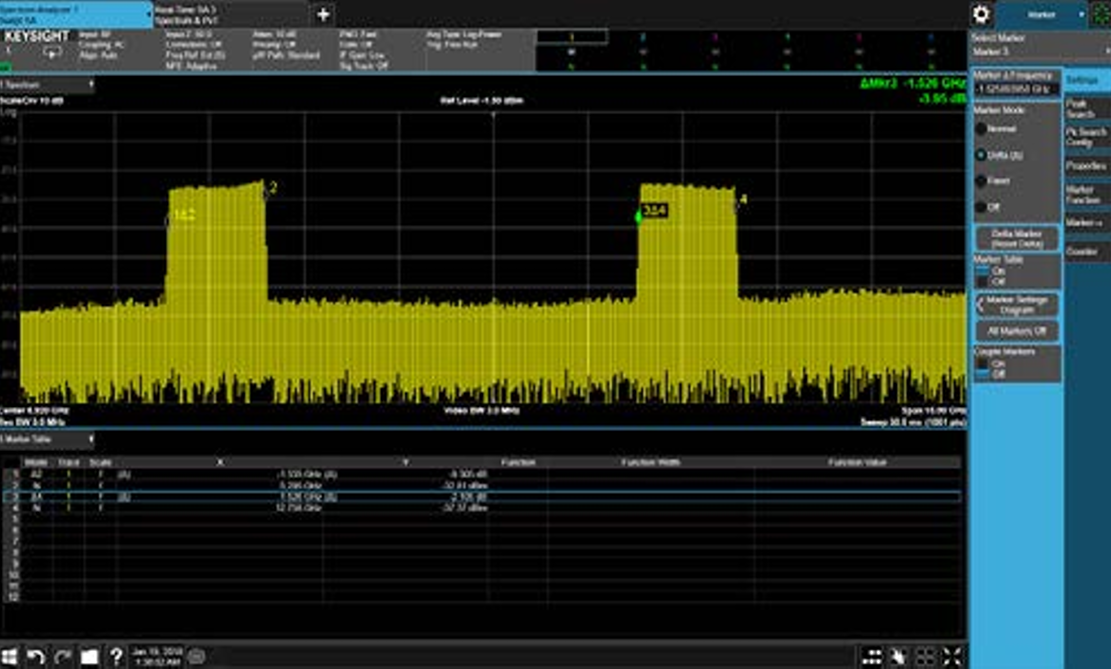Click the All Markers Off button
This screenshot has height=669, width=1111.
tap(1017, 331)
